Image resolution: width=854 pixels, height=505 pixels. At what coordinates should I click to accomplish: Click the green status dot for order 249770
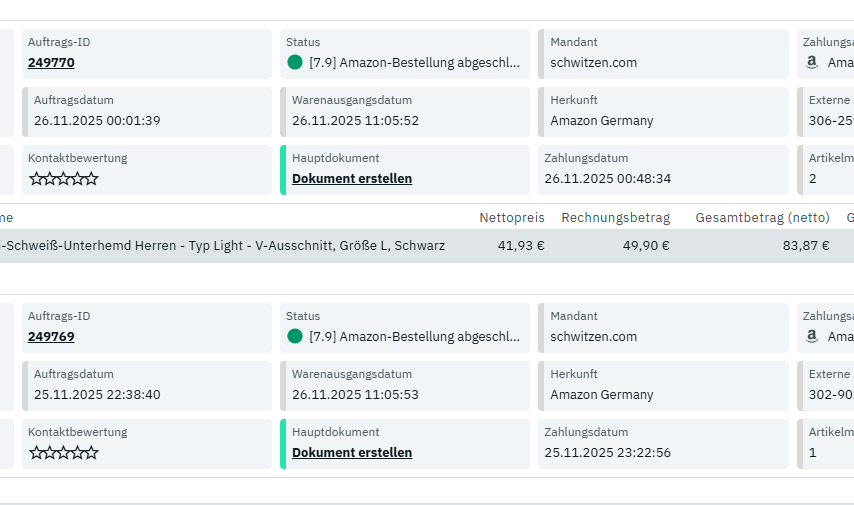pos(295,62)
